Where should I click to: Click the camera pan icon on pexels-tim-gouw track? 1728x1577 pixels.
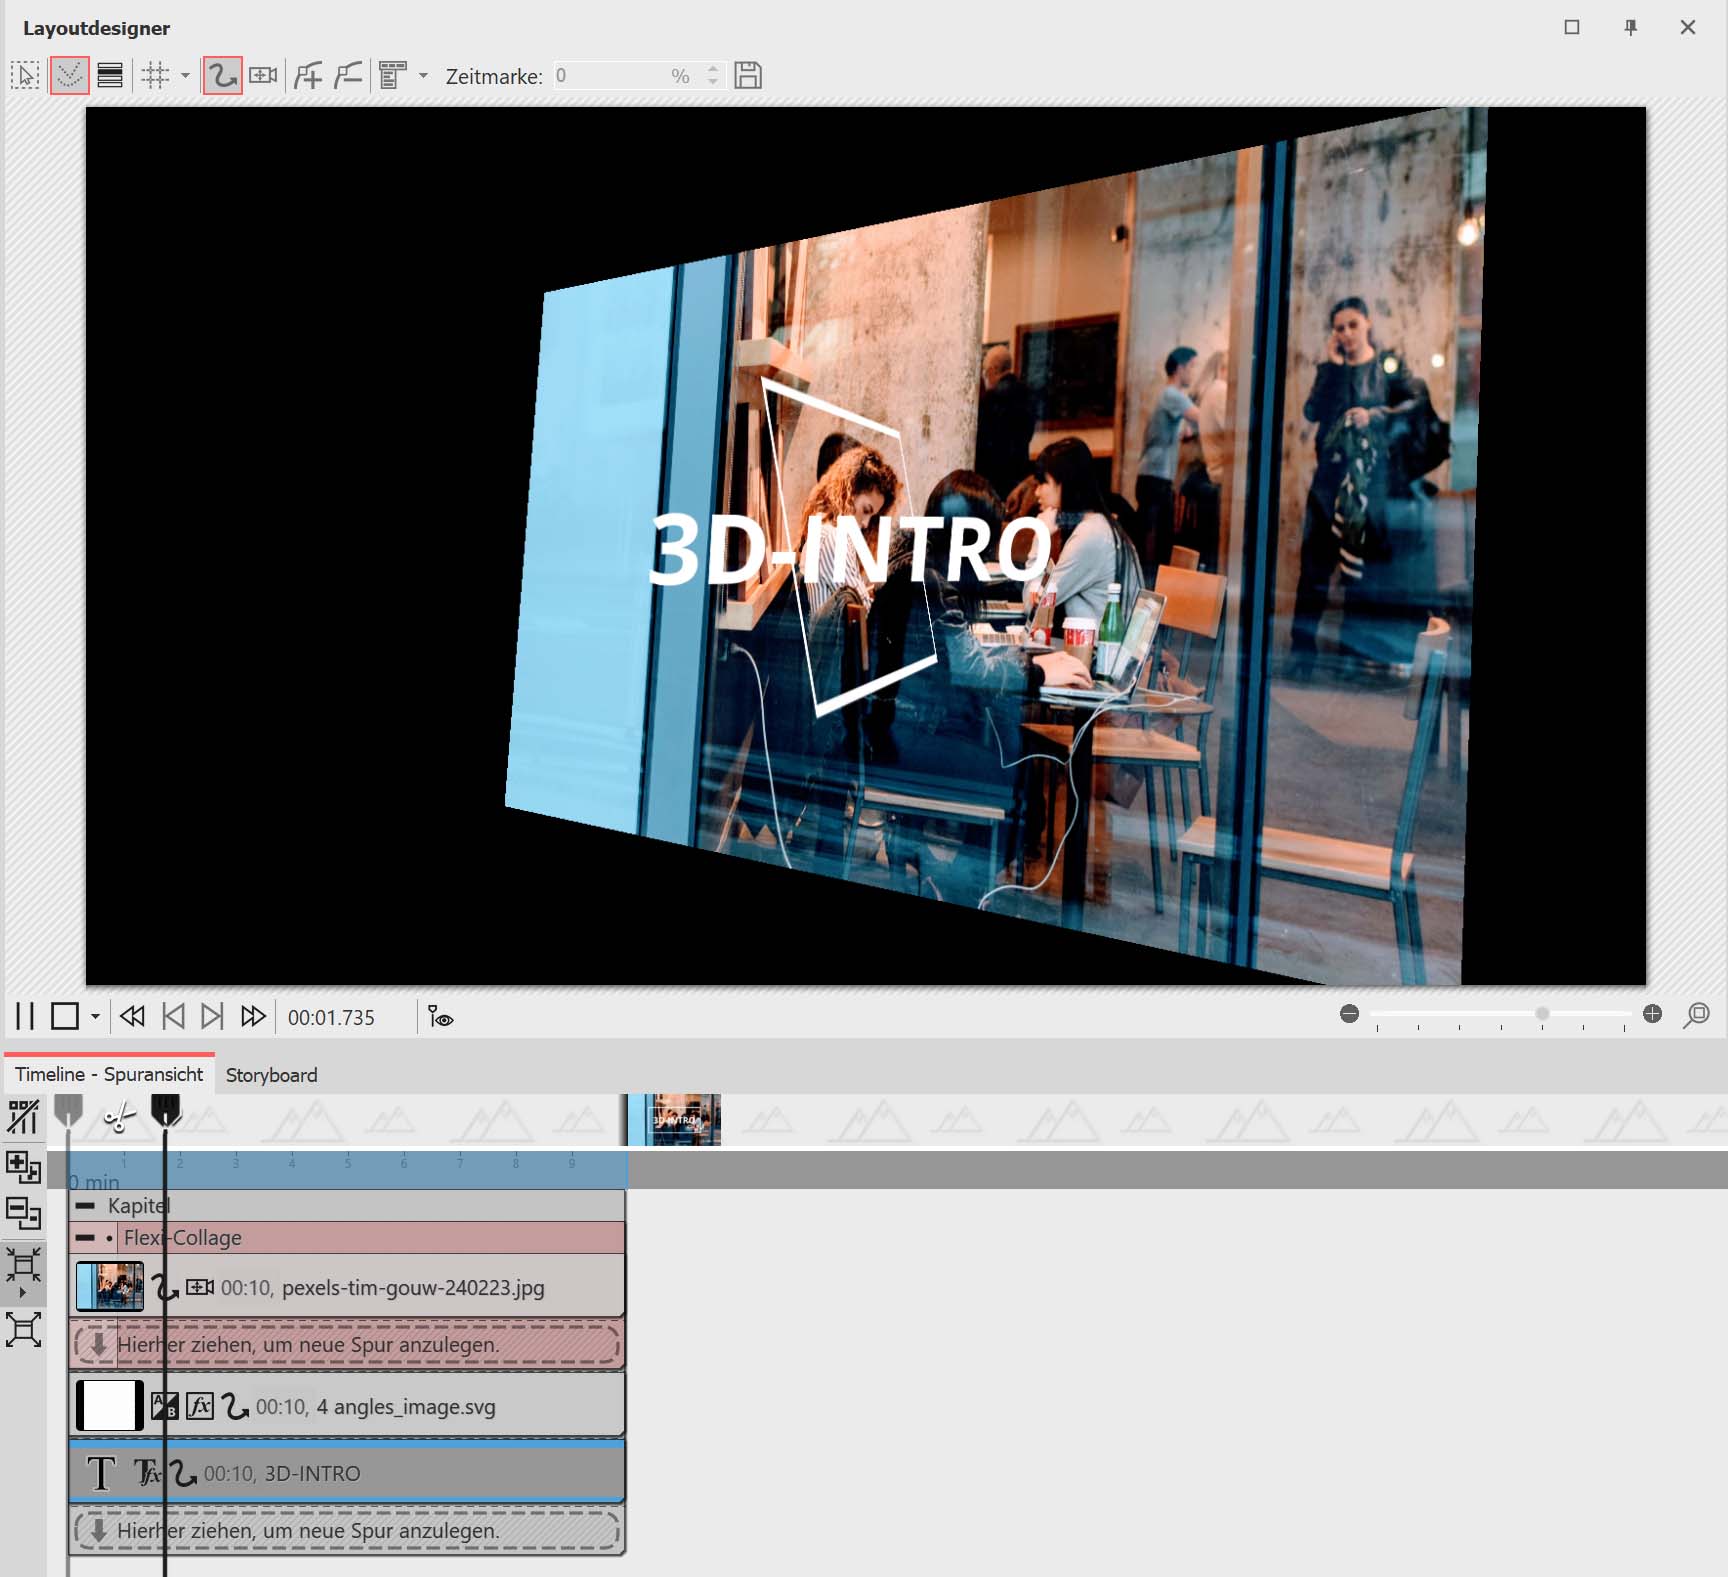click(x=200, y=1288)
